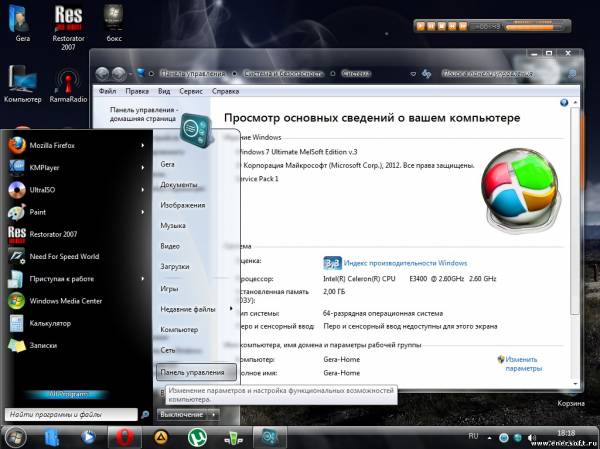Viewport: 600px width, 449px height.
Task: Switch to Control Panel taskbar window
Action: tap(269, 437)
